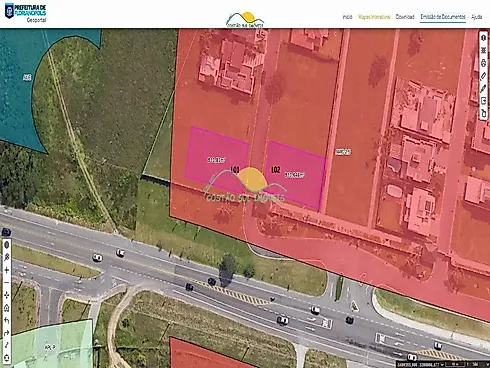
Task: Open the coordinate system dropdown arrow
Action: (442, 365)
